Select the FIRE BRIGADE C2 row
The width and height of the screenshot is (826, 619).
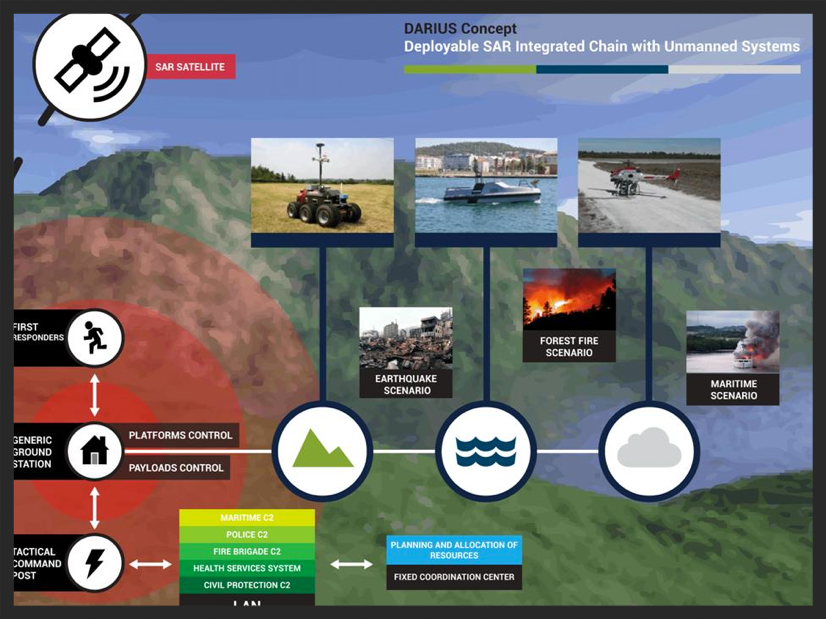247,552
